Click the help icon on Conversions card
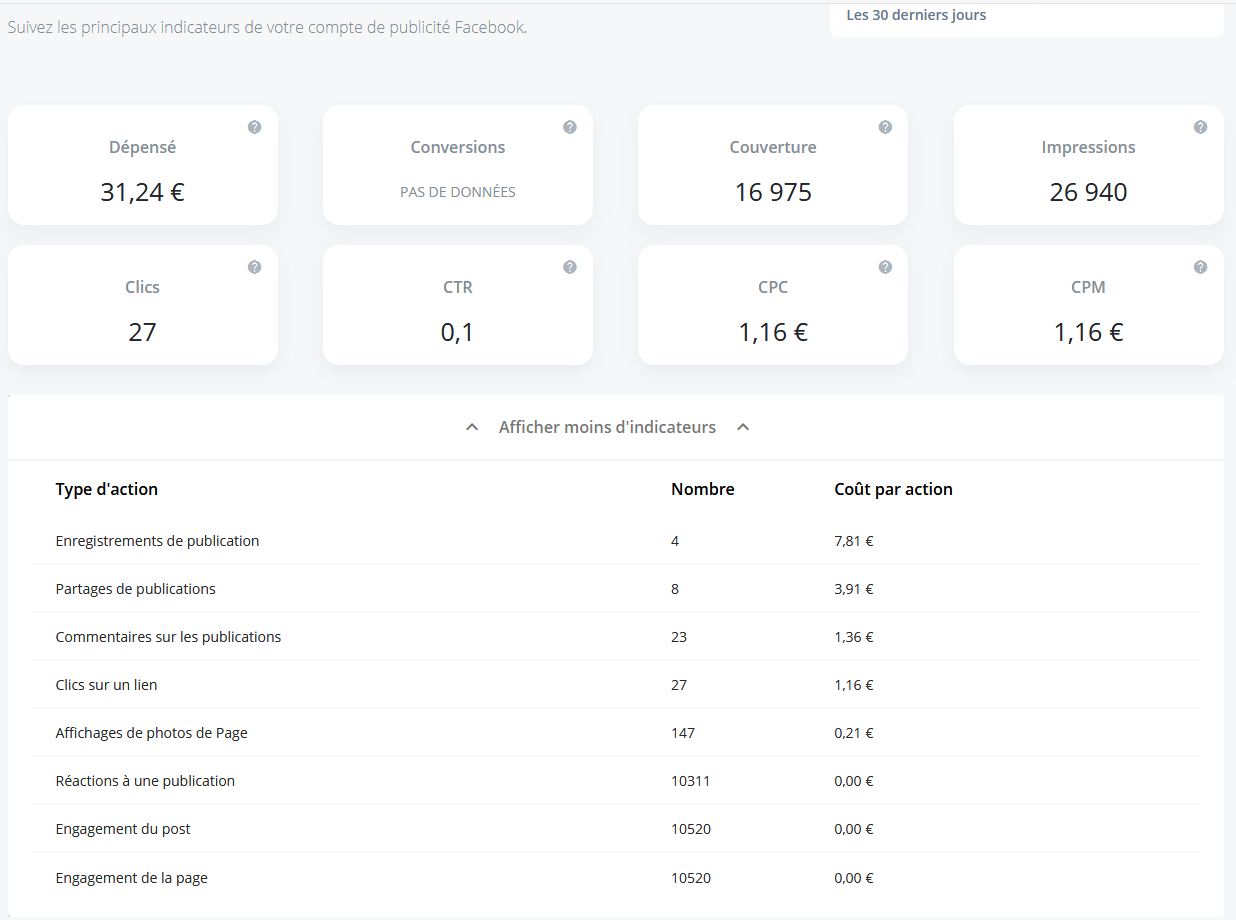The image size is (1236, 920). [569, 127]
